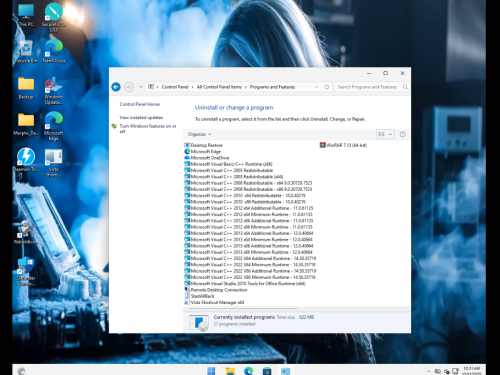The width and height of the screenshot is (500, 375).
Task: Open the Control Panel Home link
Action: 140,104
